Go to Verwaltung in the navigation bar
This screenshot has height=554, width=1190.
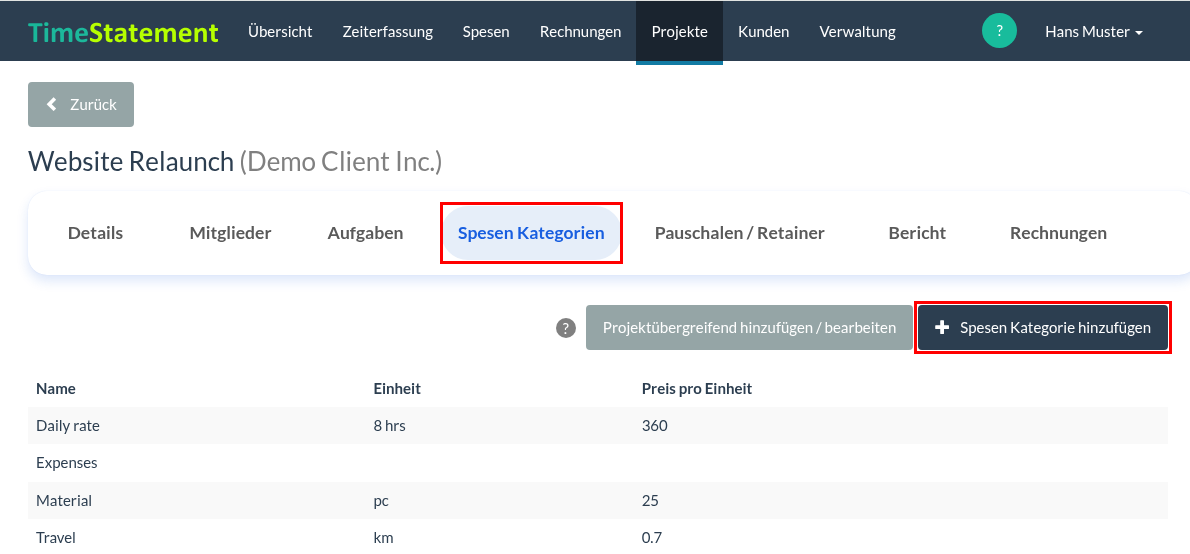pyautogui.click(x=858, y=32)
